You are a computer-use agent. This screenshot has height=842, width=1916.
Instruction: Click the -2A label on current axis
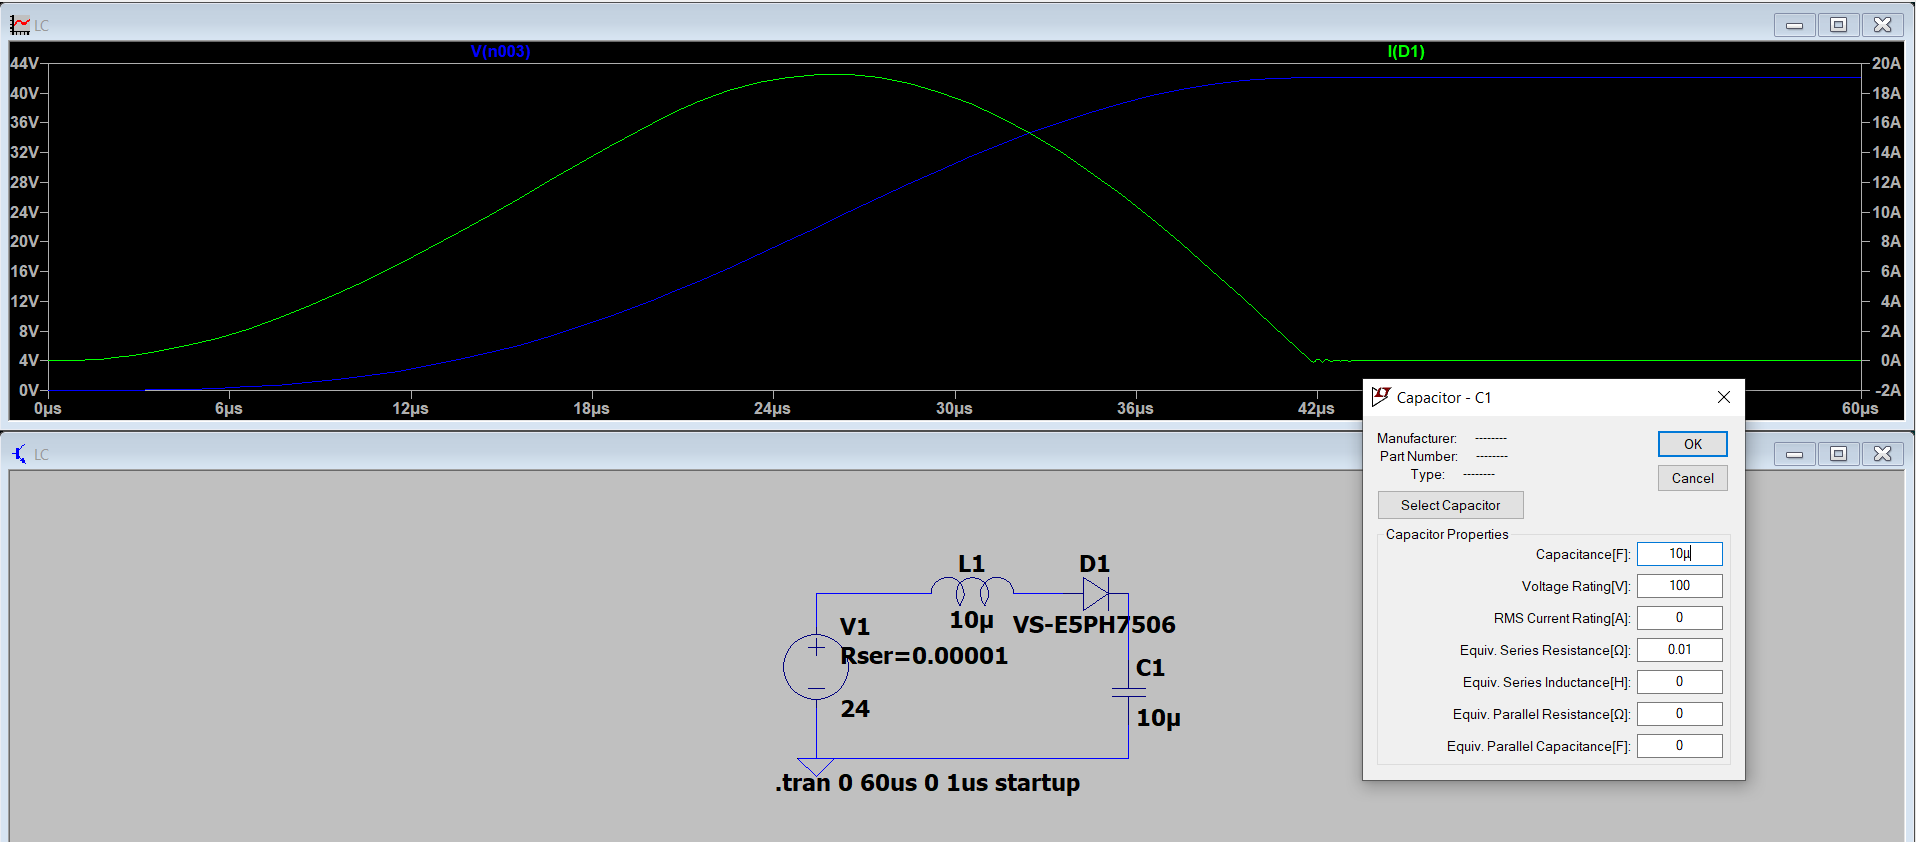(1888, 390)
